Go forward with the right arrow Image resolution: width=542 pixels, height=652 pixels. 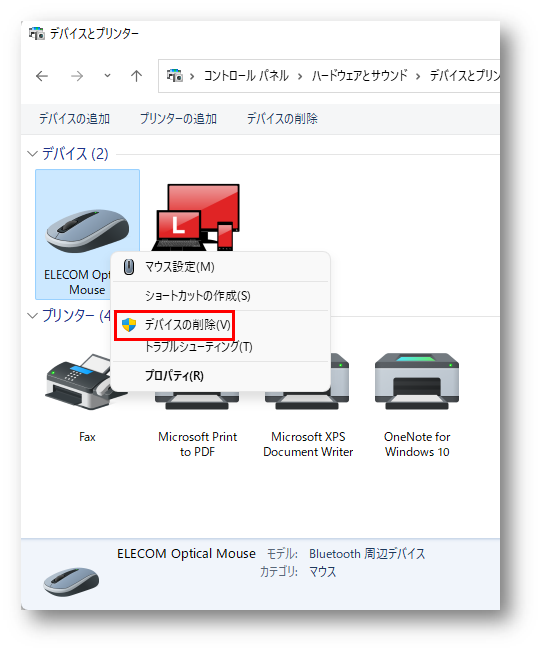coord(77,76)
